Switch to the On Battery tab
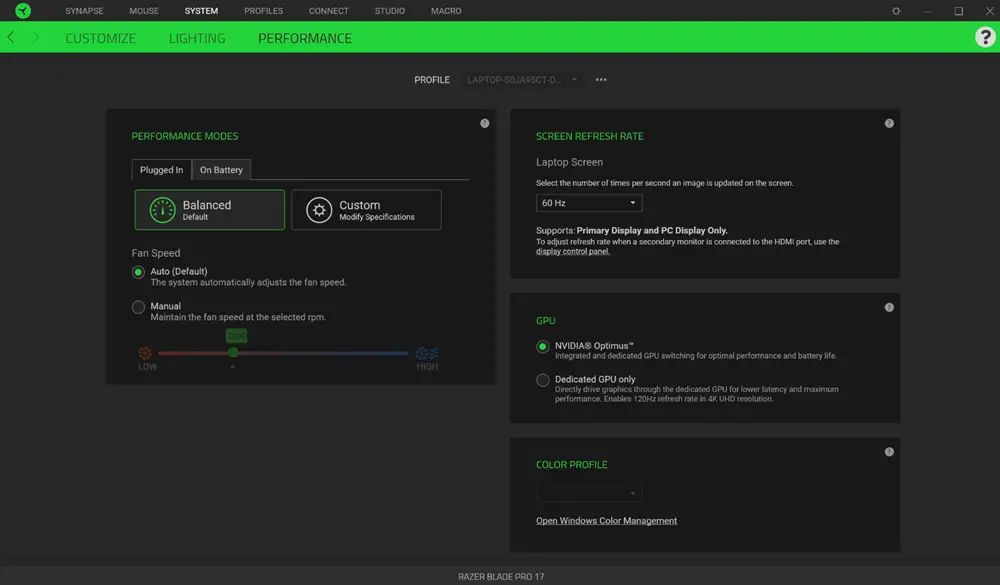The height and width of the screenshot is (585, 1000). (x=220, y=169)
